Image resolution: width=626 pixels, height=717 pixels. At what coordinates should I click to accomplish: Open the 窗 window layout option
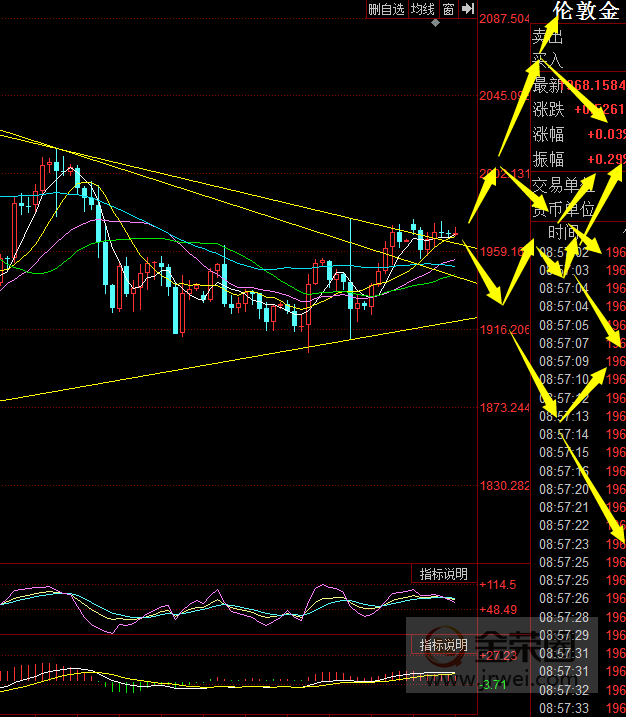click(x=449, y=9)
